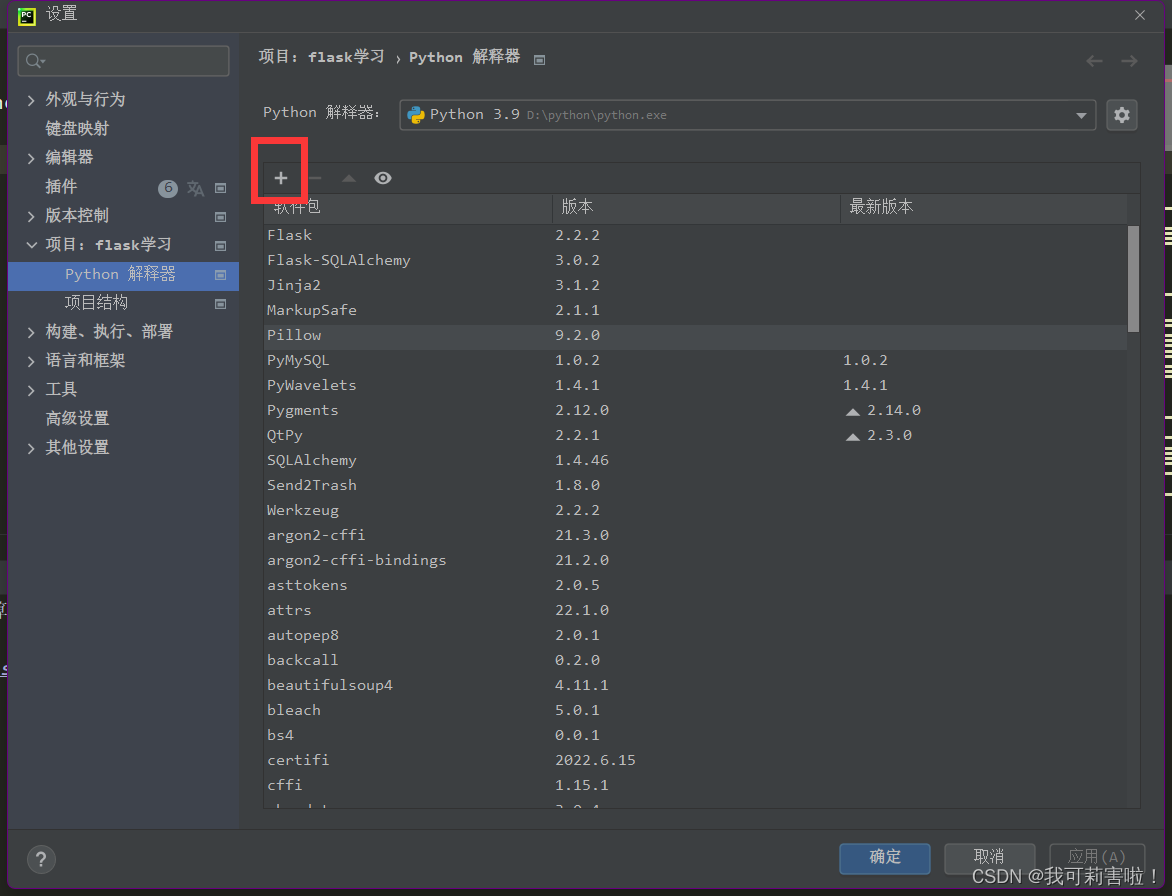Screen dimensions: 1172x896
Task: Click the package list vertical scrollbar
Action: pyautogui.click(x=1133, y=279)
